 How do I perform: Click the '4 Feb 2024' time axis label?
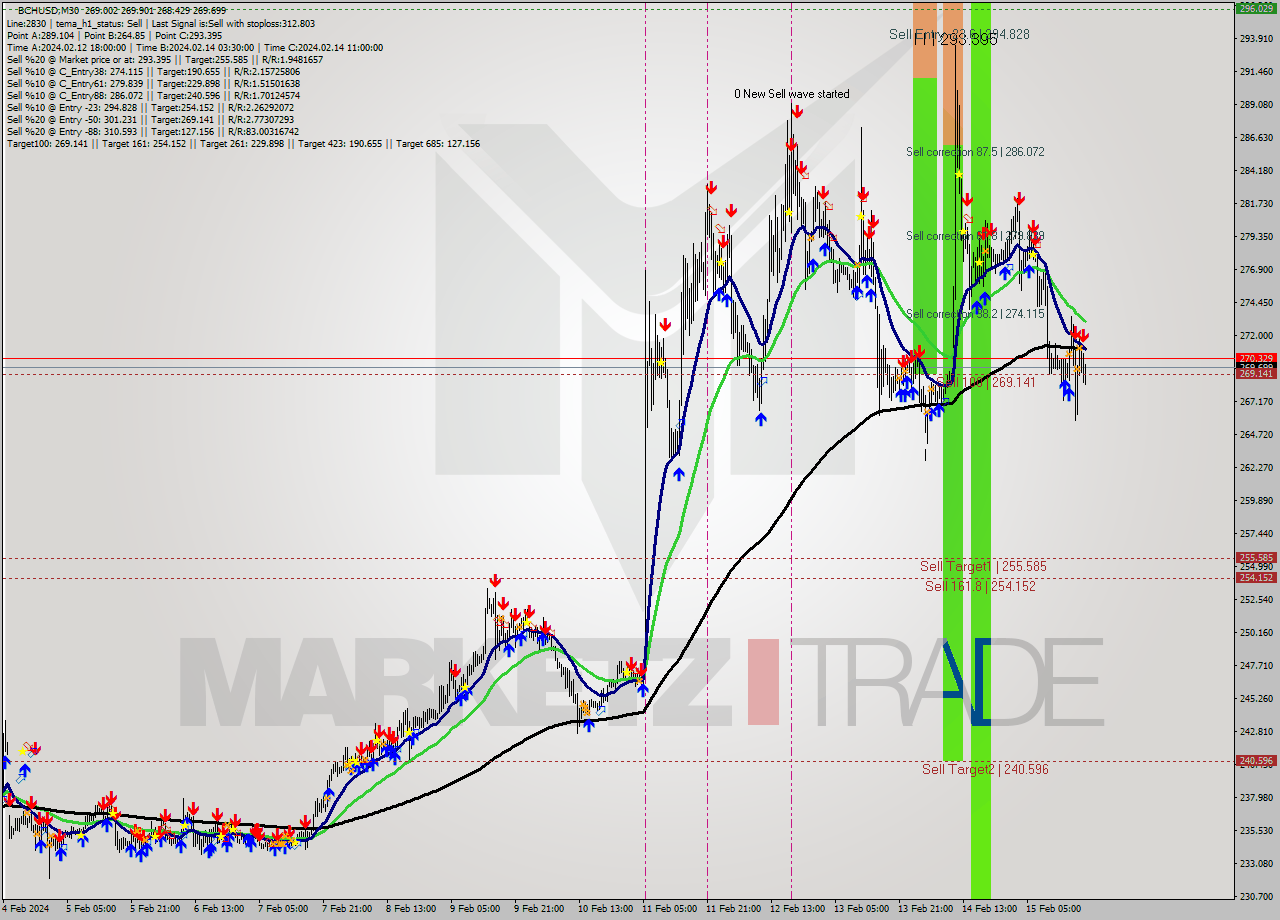click(26, 909)
